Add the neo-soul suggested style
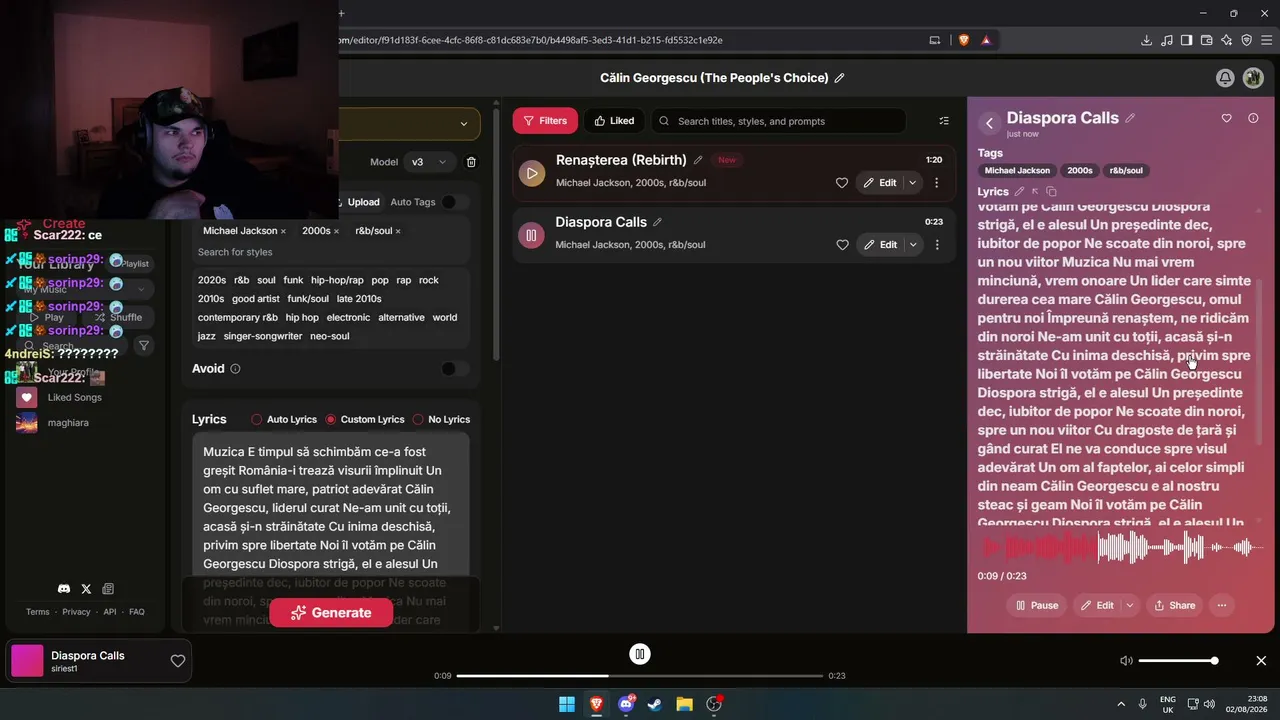Image resolution: width=1280 pixels, height=720 pixels. click(x=329, y=336)
